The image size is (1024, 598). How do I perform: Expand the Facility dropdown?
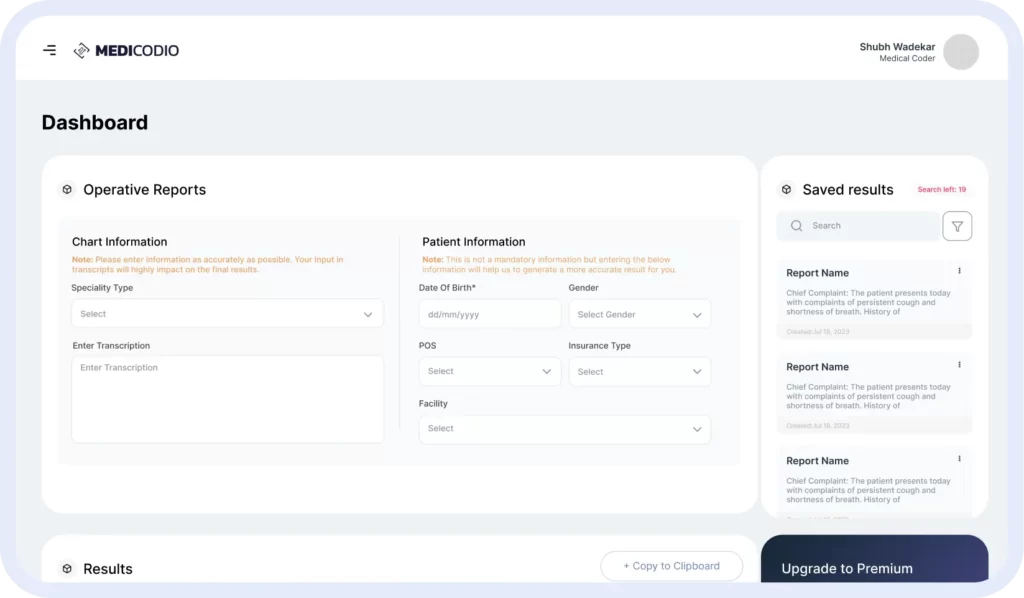[564, 429]
